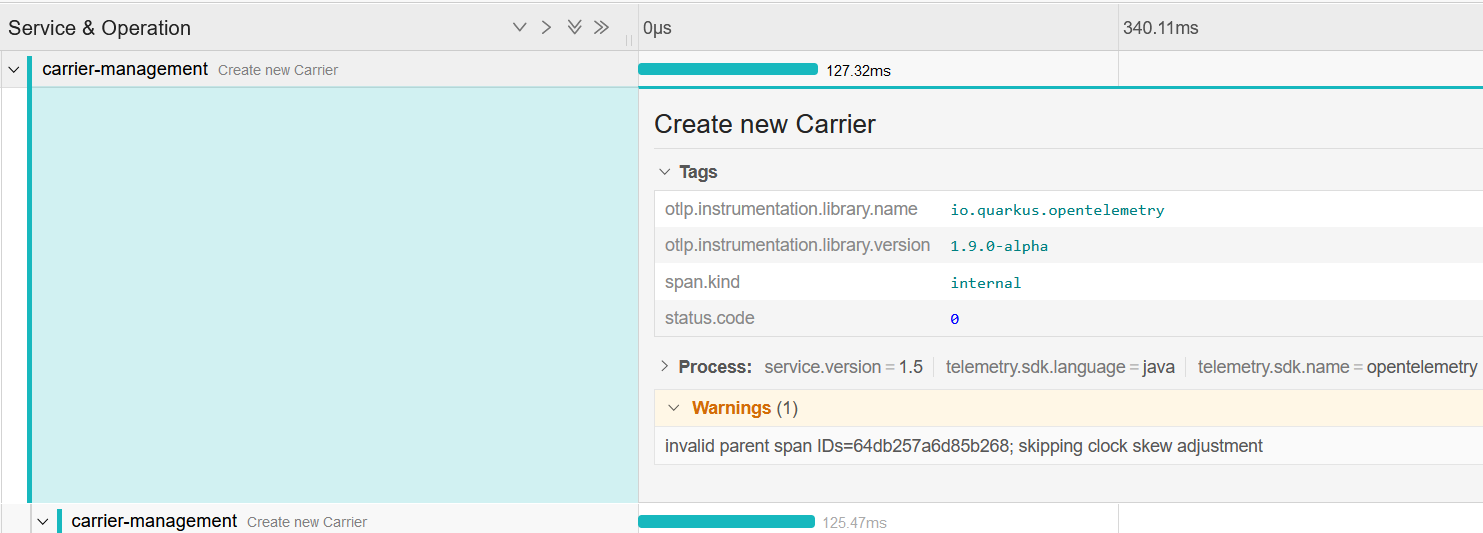Click the status.code tag key
The height and width of the screenshot is (533, 1483).
[709, 318]
